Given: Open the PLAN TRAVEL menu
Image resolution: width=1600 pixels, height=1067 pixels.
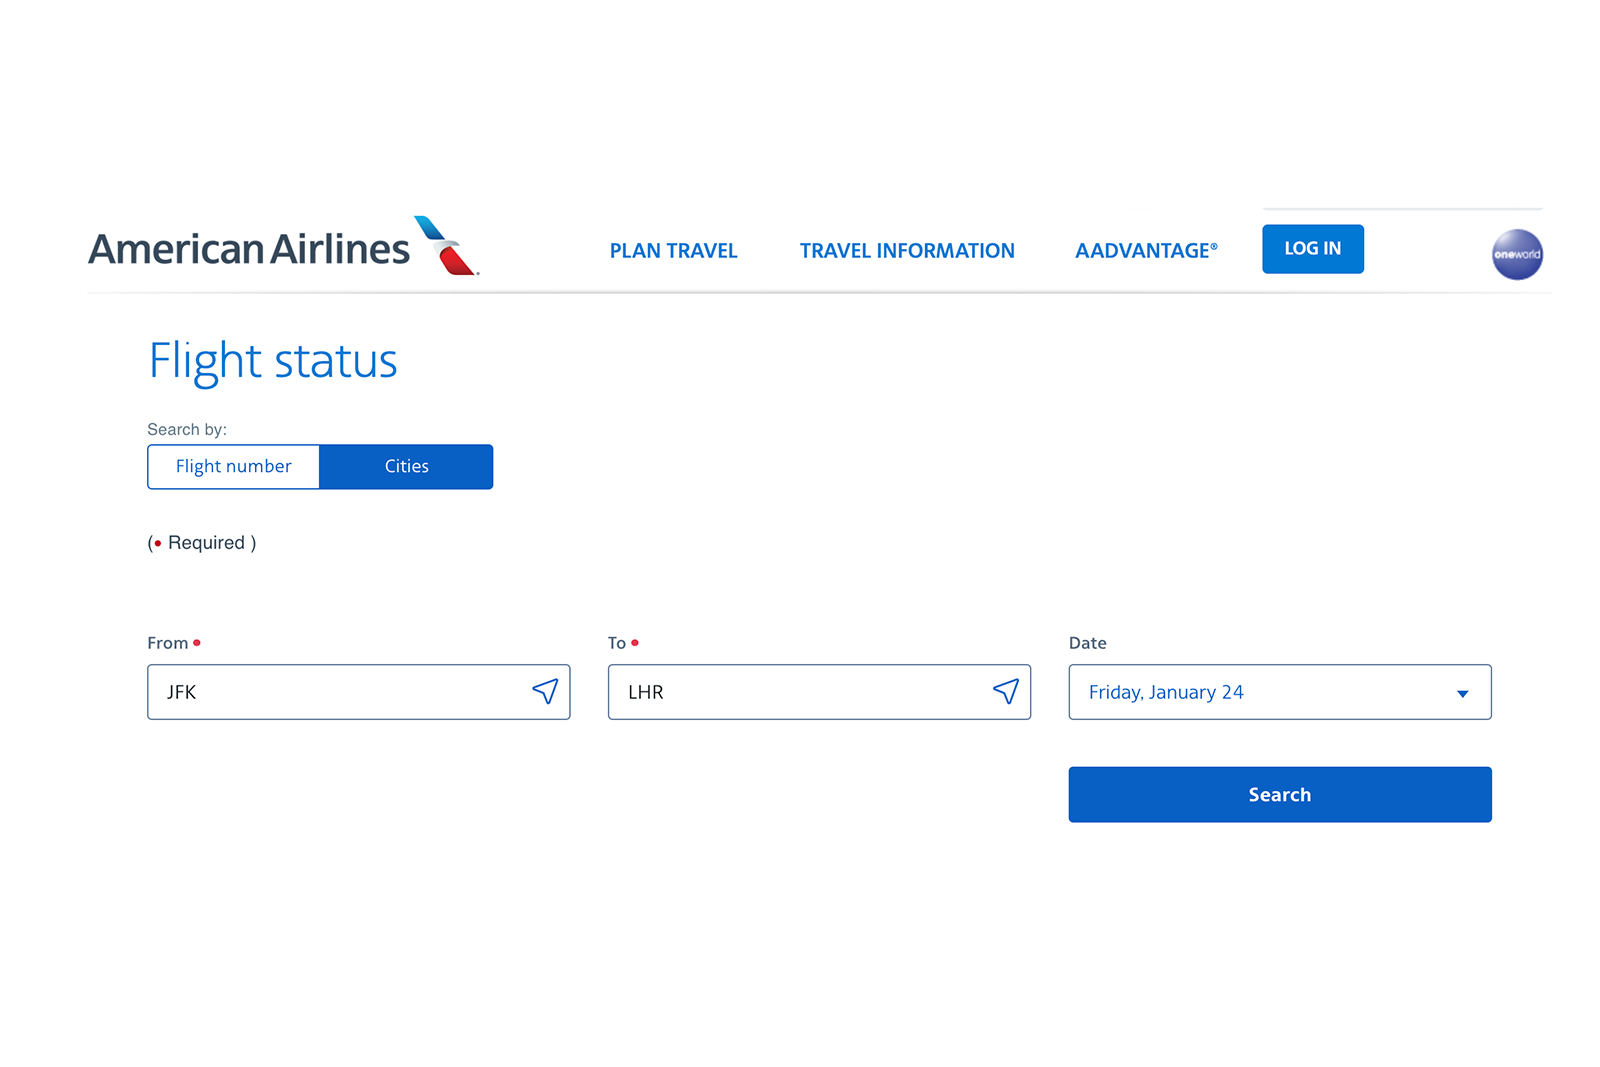Looking at the screenshot, I should [673, 251].
